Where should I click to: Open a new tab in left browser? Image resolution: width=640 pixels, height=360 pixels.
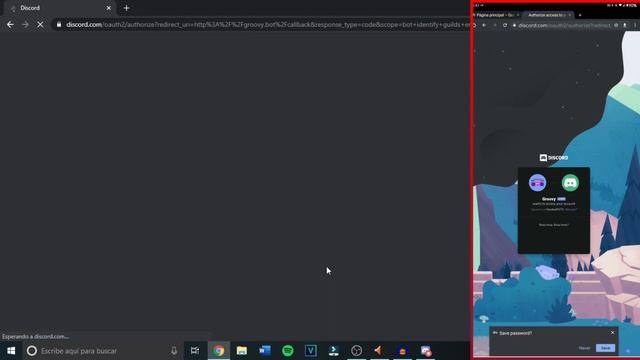coord(126,8)
